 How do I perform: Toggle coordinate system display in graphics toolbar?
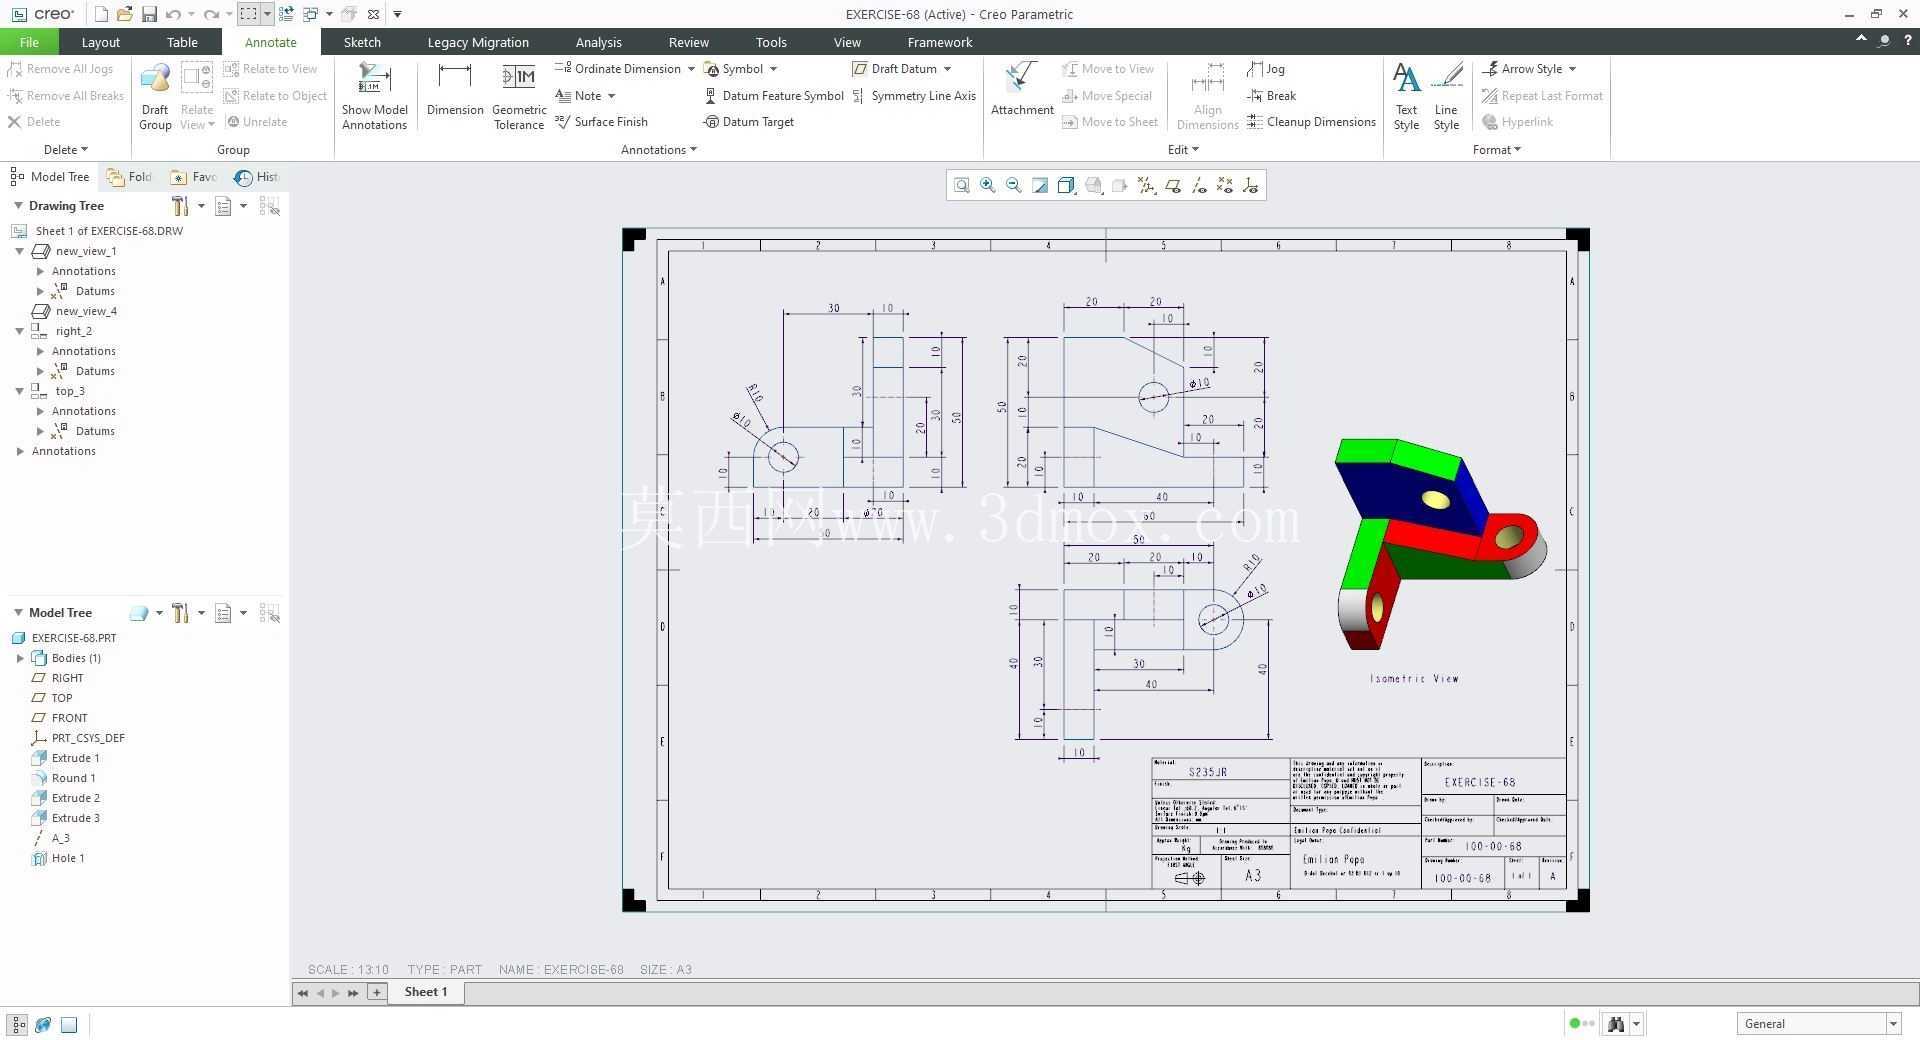coord(1250,185)
